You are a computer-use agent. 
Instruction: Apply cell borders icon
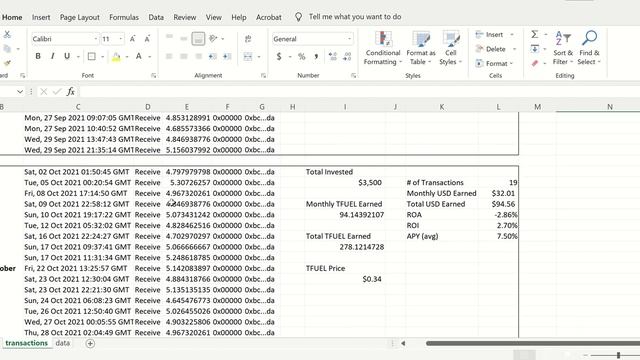(x=91, y=56)
